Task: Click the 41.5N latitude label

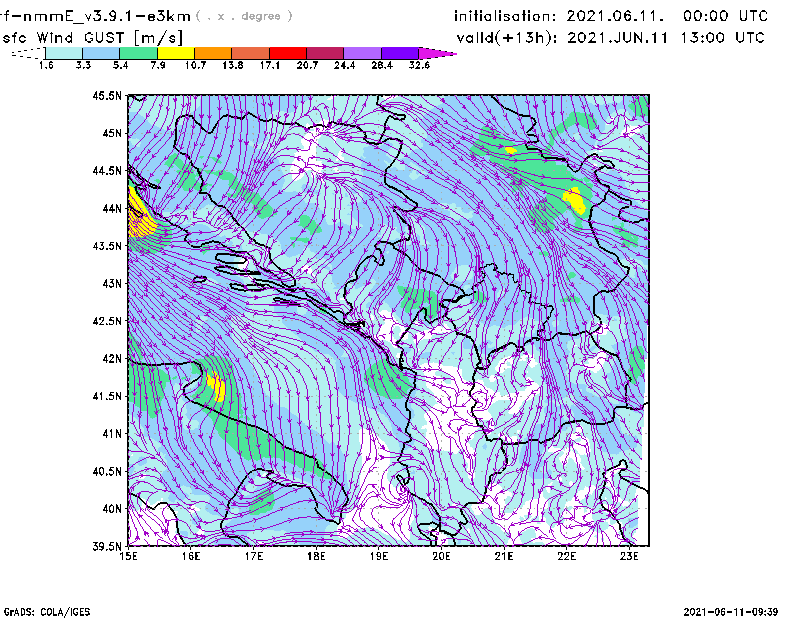Action: coord(108,396)
